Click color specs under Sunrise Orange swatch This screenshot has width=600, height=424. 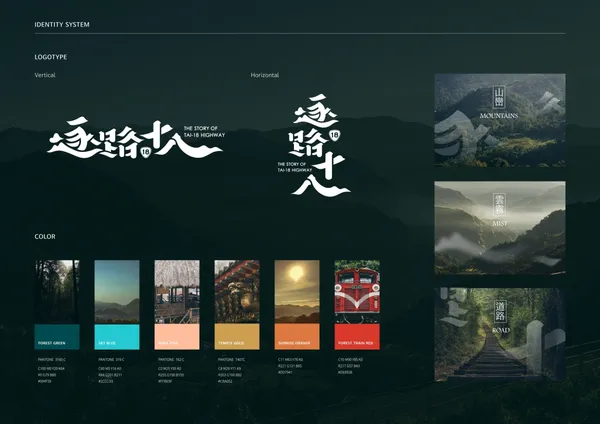pyautogui.click(x=290, y=366)
